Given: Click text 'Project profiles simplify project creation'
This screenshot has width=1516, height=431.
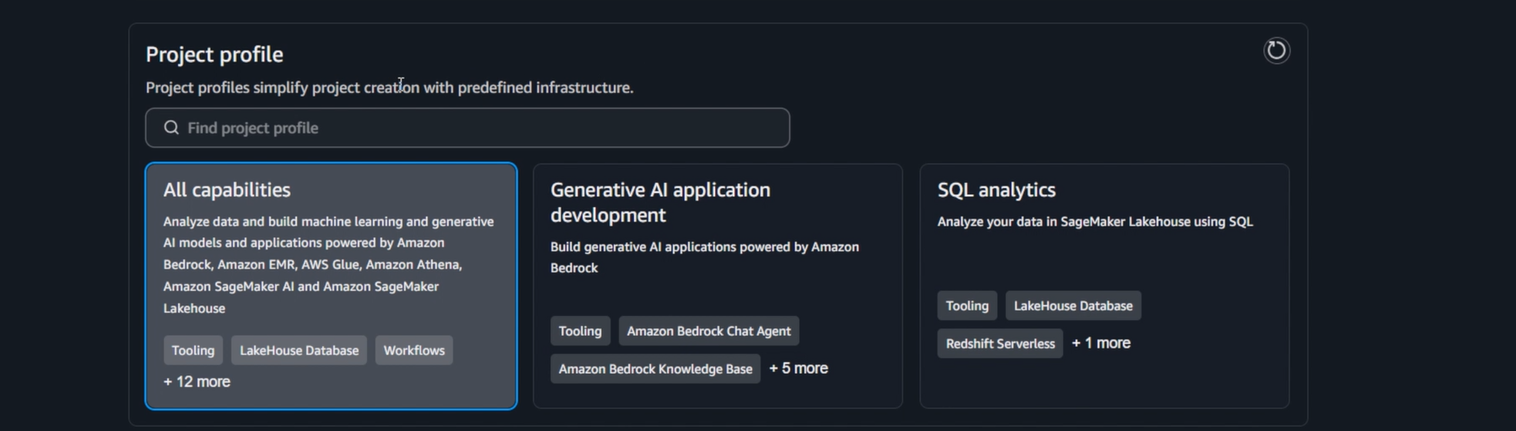Looking at the screenshot, I should click(283, 88).
